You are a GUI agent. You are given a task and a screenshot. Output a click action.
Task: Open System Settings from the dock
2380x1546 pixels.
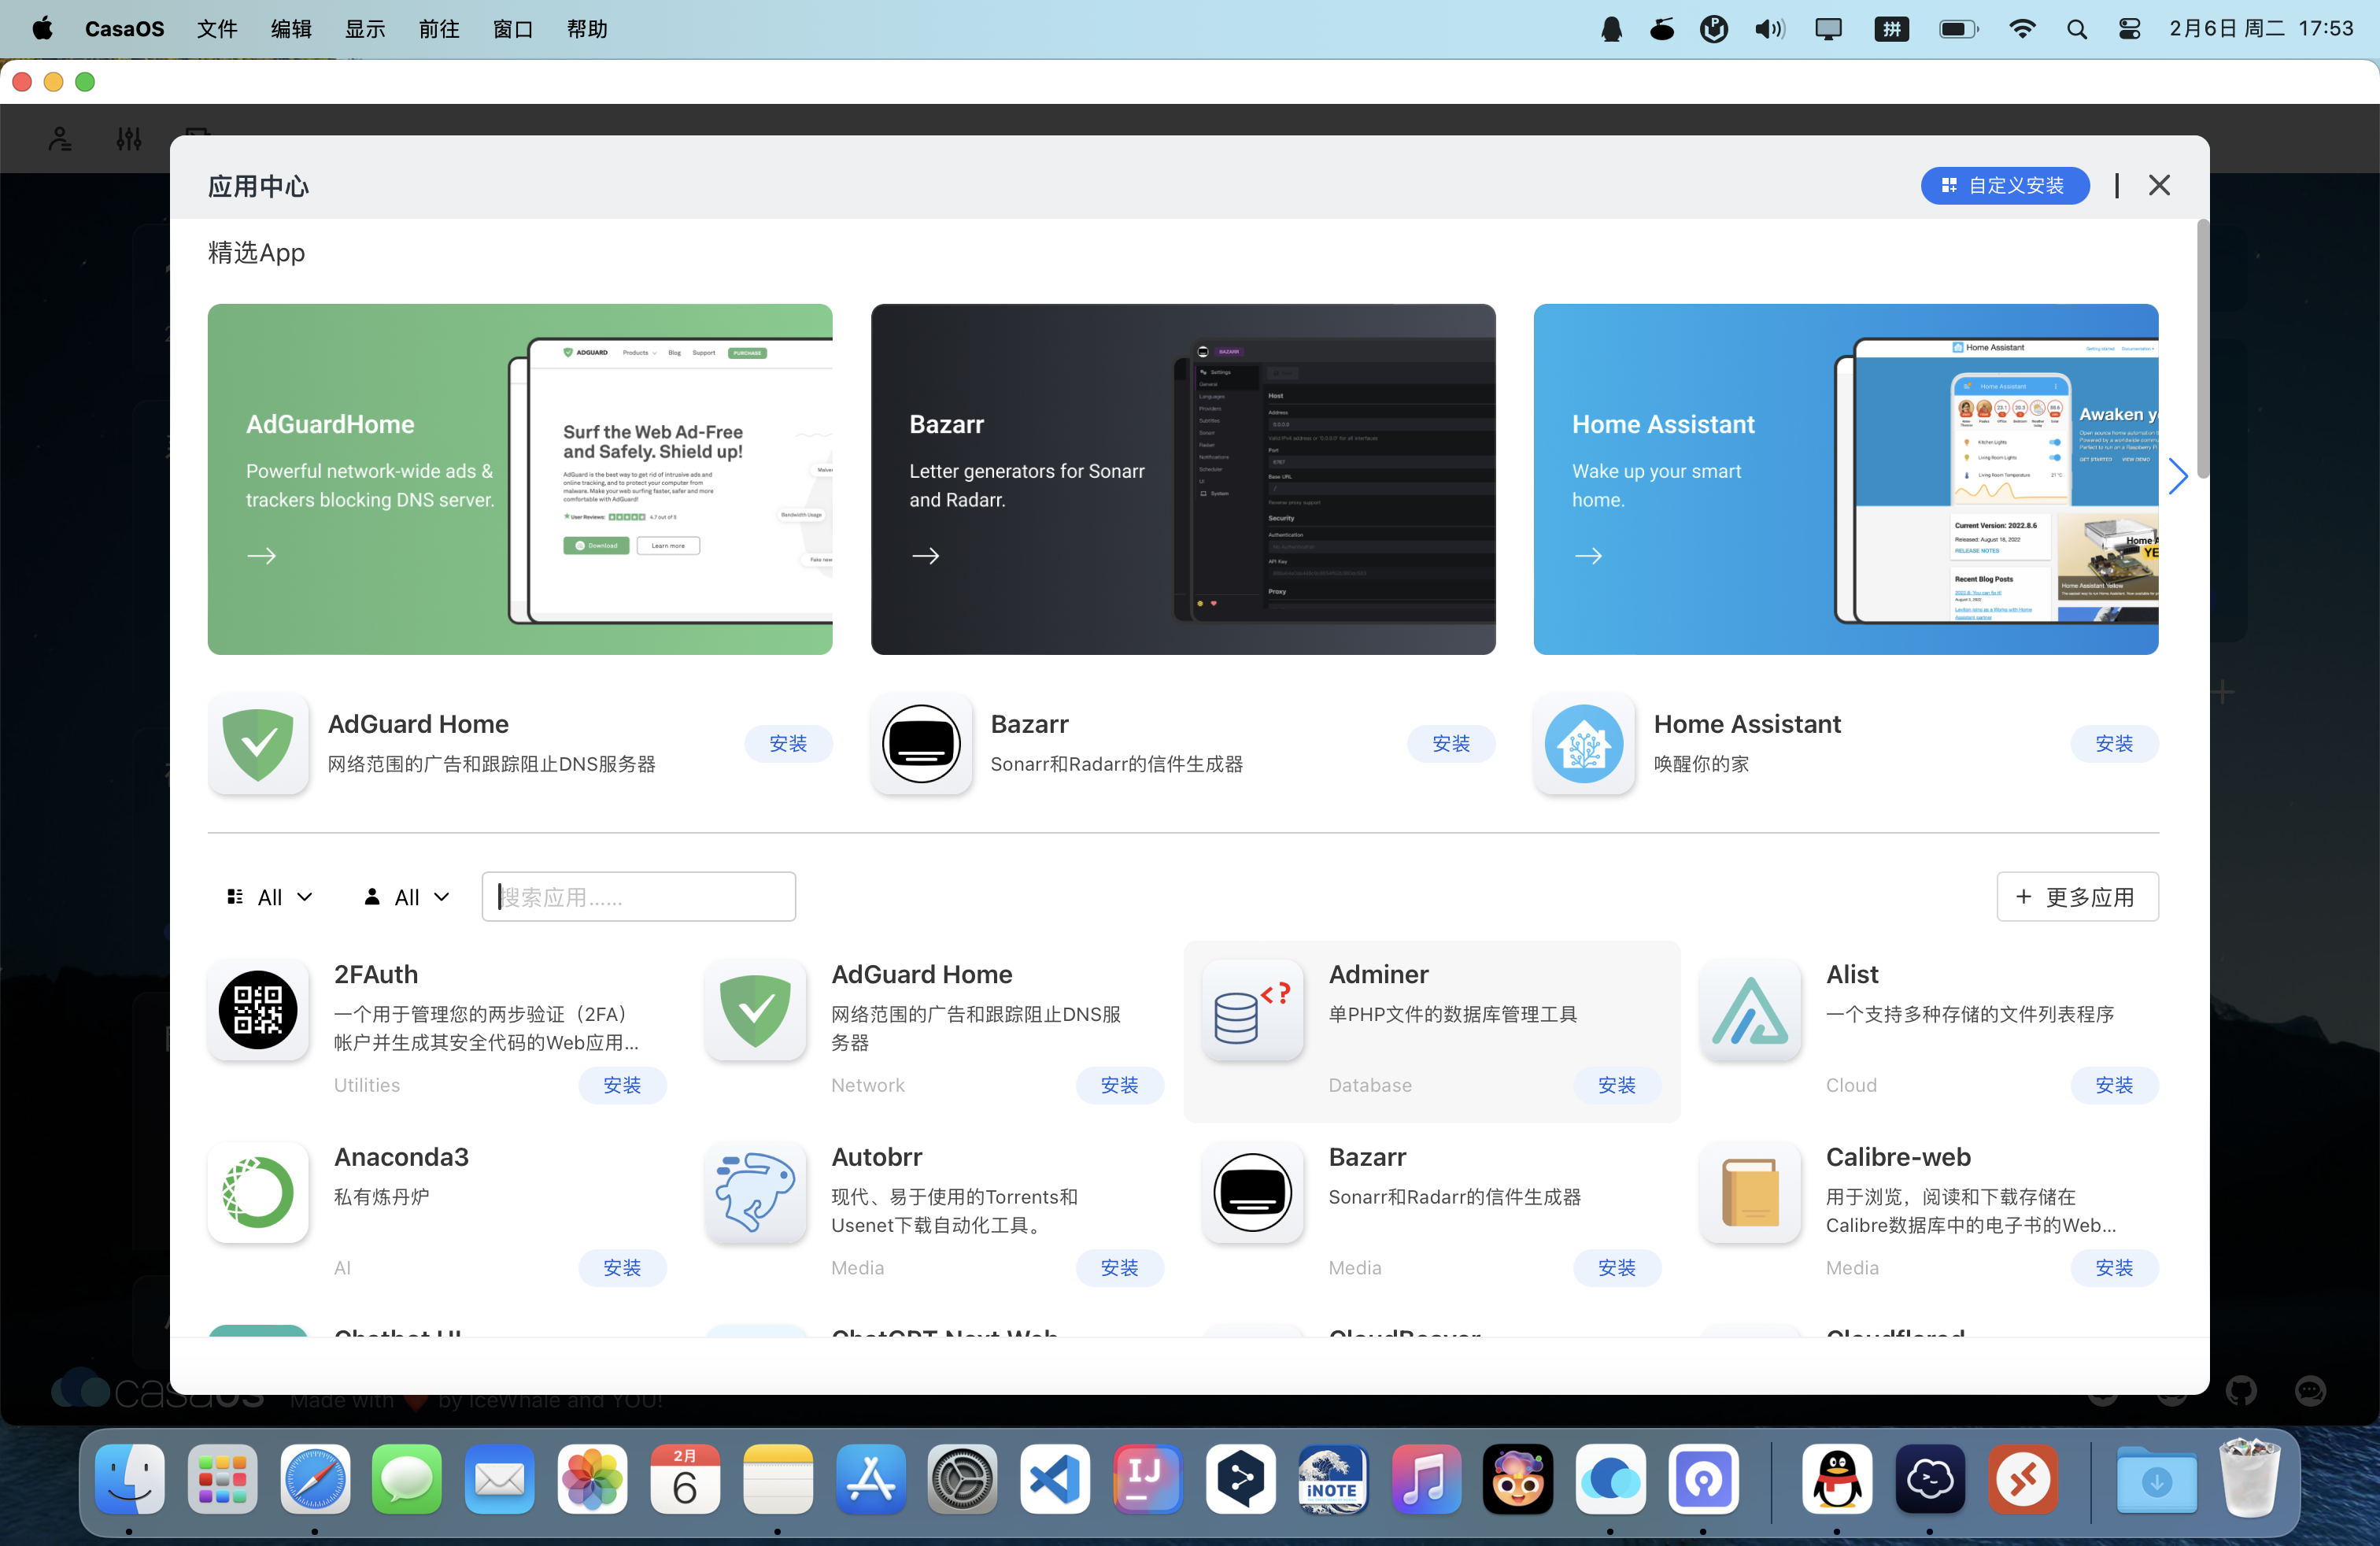(962, 1478)
